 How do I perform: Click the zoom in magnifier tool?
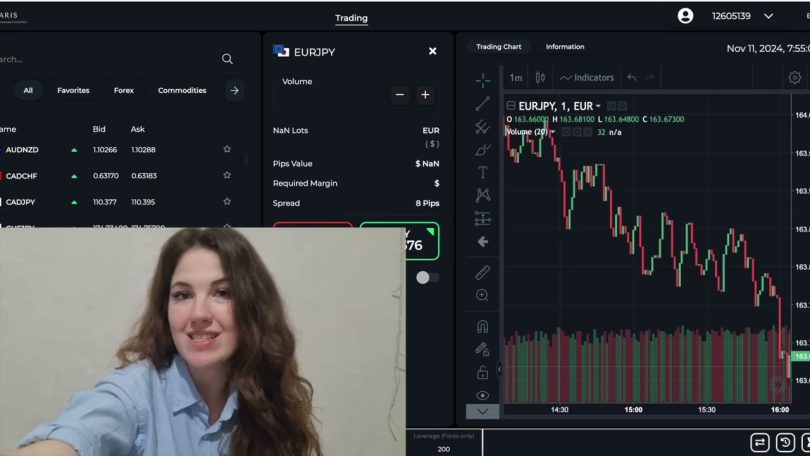click(x=483, y=295)
